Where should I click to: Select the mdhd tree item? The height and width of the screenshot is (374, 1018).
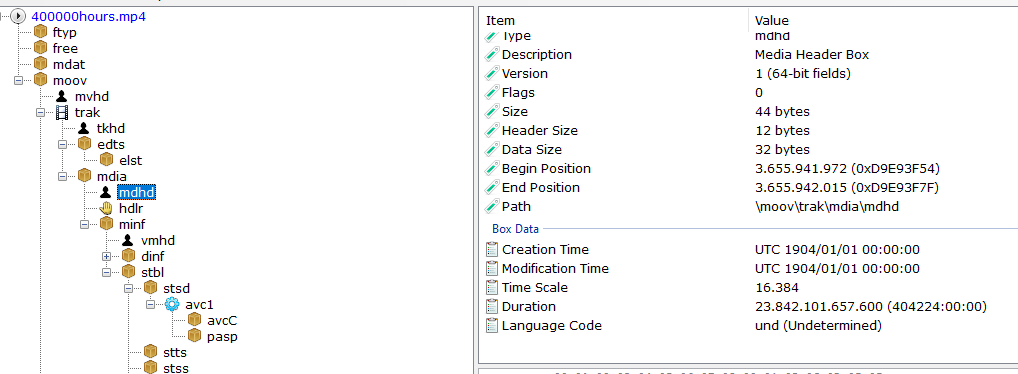[x=137, y=192]
